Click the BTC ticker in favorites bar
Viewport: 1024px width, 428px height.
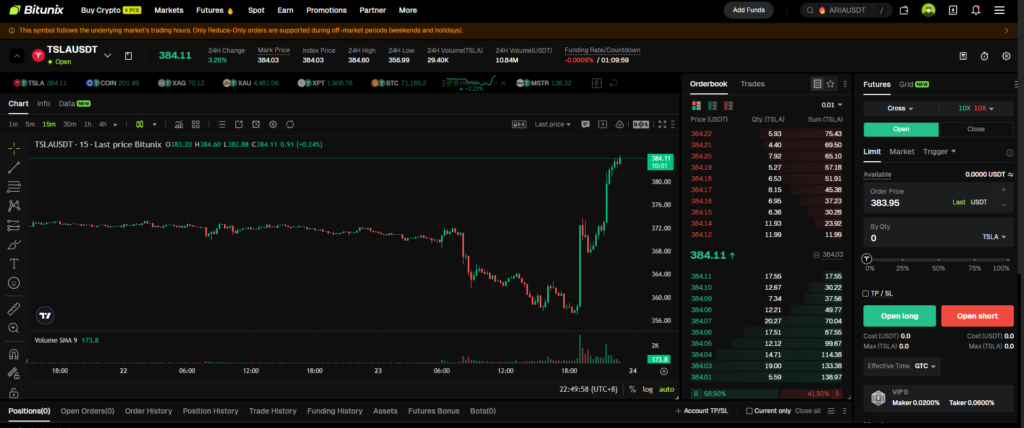[398, 83]
